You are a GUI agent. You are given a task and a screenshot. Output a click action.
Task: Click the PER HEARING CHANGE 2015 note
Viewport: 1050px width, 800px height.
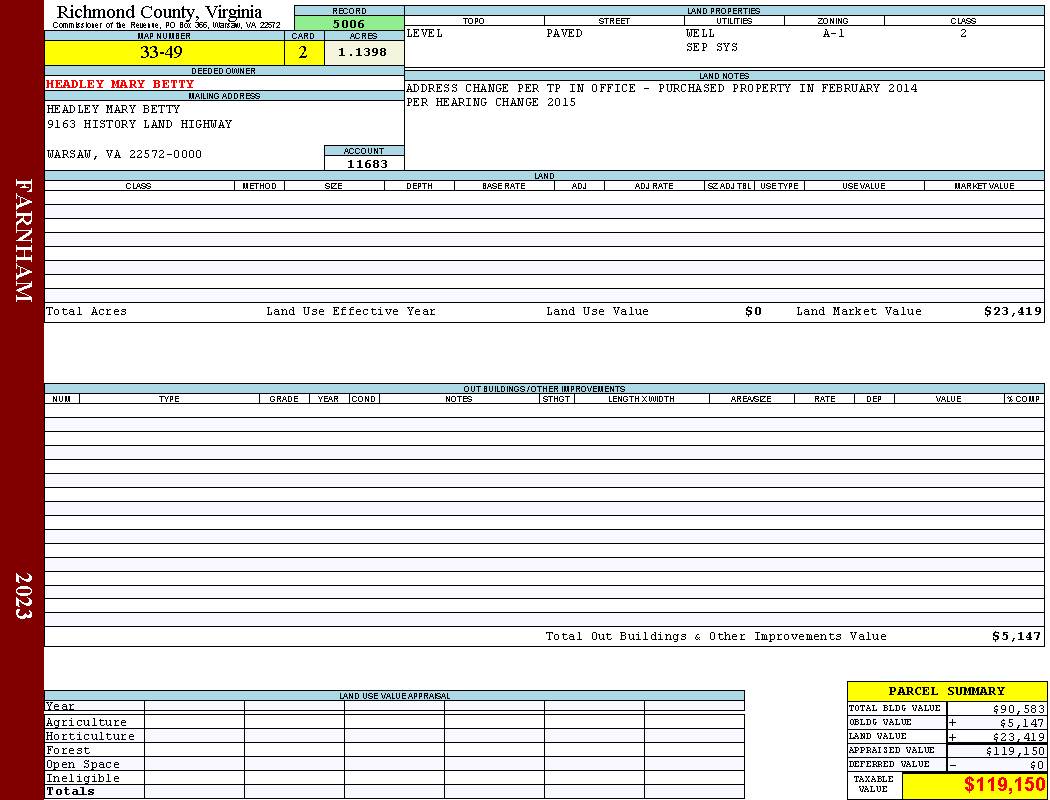click(491, 102)
